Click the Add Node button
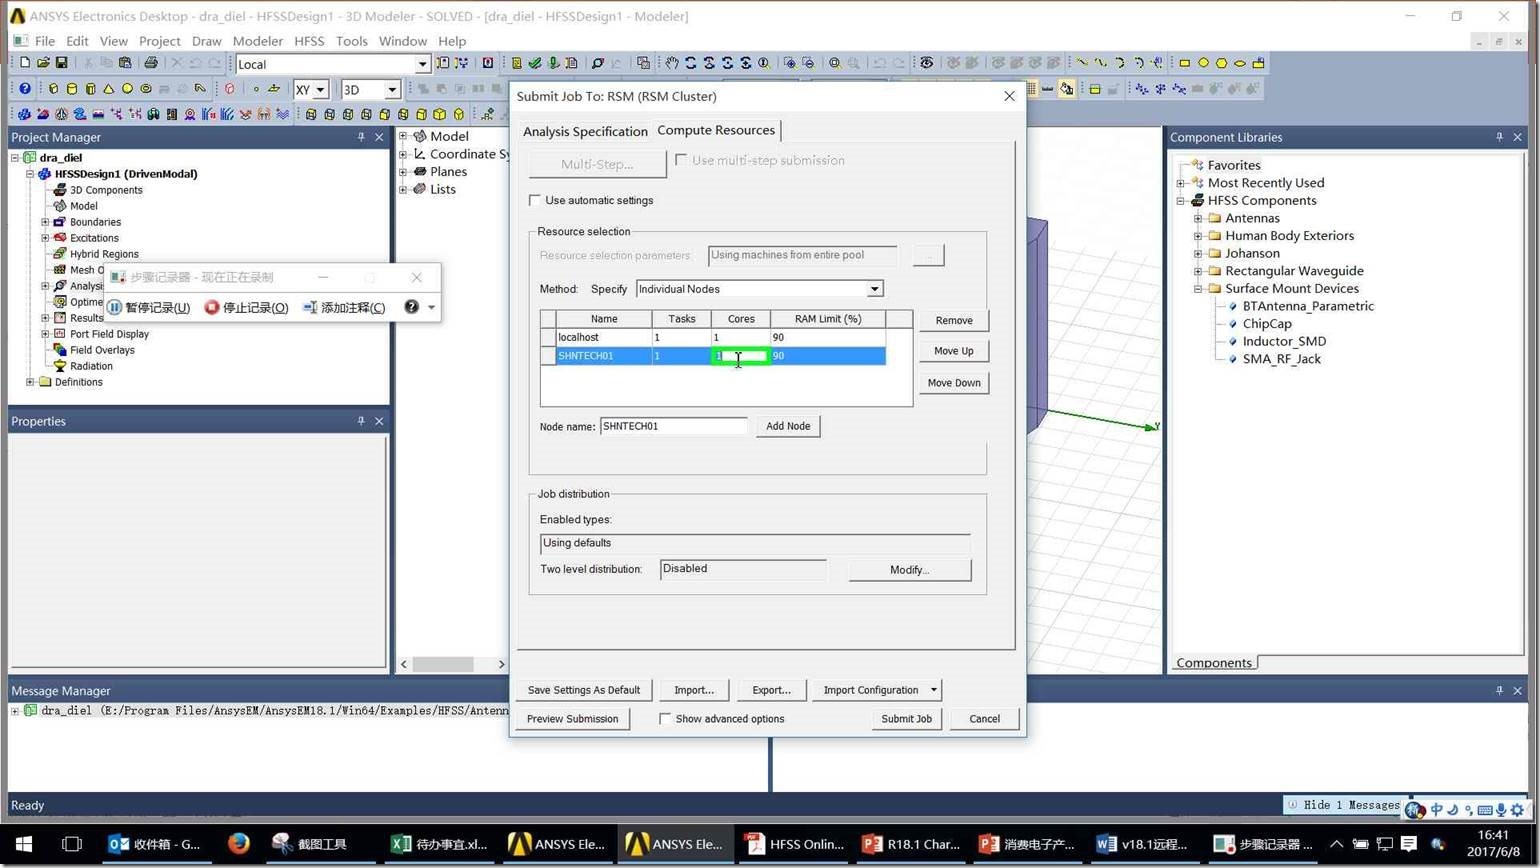 [x=788, y=426]
